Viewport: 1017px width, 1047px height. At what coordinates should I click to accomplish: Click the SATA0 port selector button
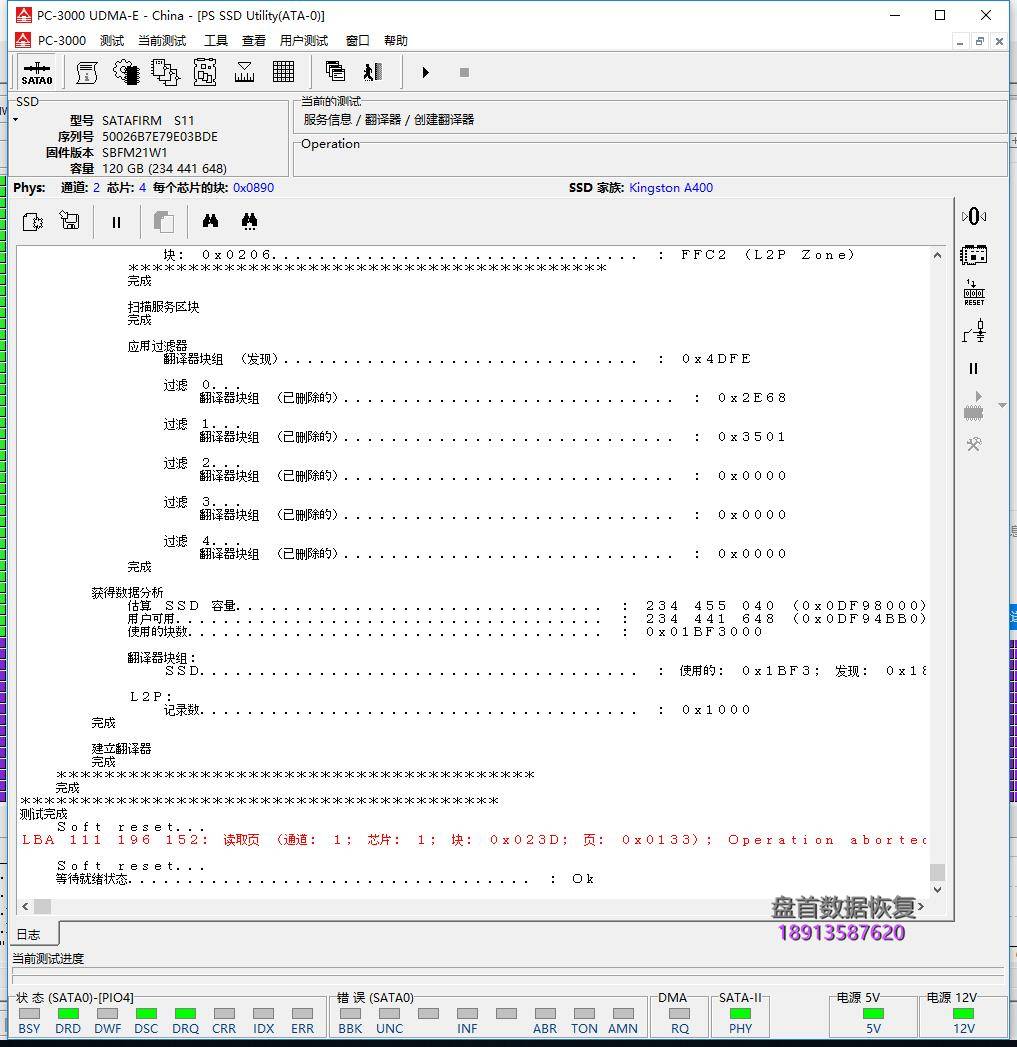coord(37,72)
